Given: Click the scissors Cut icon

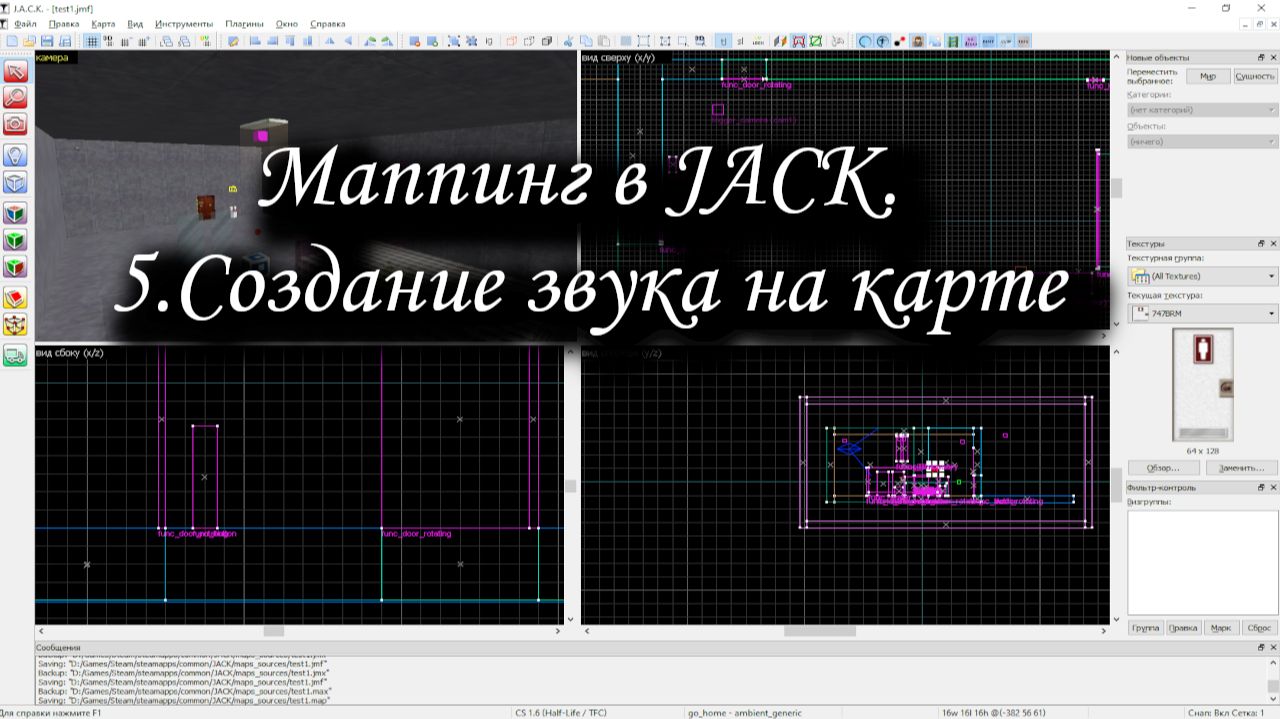Looking at the screenshot, I should point(567,41).
